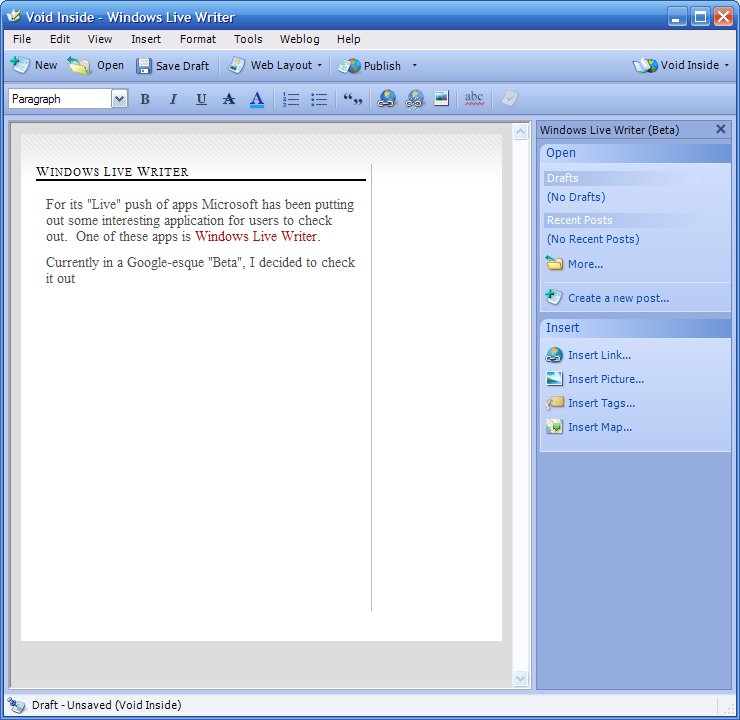This screenshot has height=720, width=740.
Task: Click the Void Inside weblog icon
Action: 645,65
